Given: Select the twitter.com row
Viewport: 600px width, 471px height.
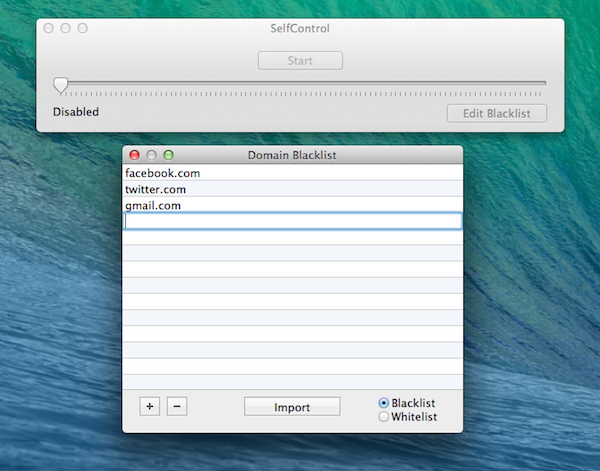Looking at the screenshot, I should 292,189.
